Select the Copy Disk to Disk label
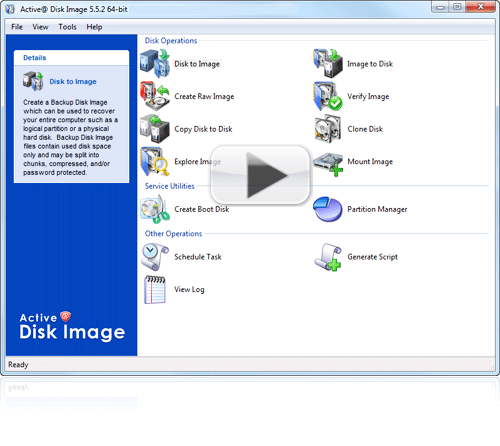 click(x=203, y=129)
